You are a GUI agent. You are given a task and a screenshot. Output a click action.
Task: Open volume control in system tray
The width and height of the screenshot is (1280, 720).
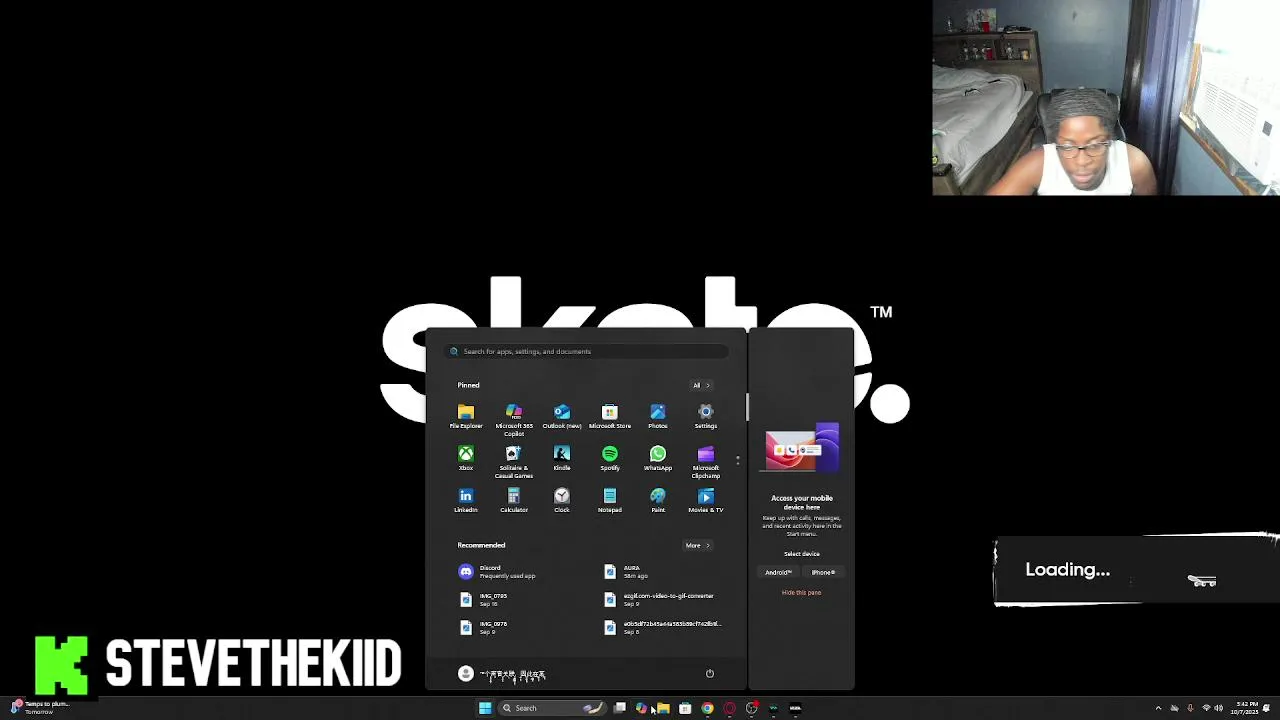tap(1218, 708)
